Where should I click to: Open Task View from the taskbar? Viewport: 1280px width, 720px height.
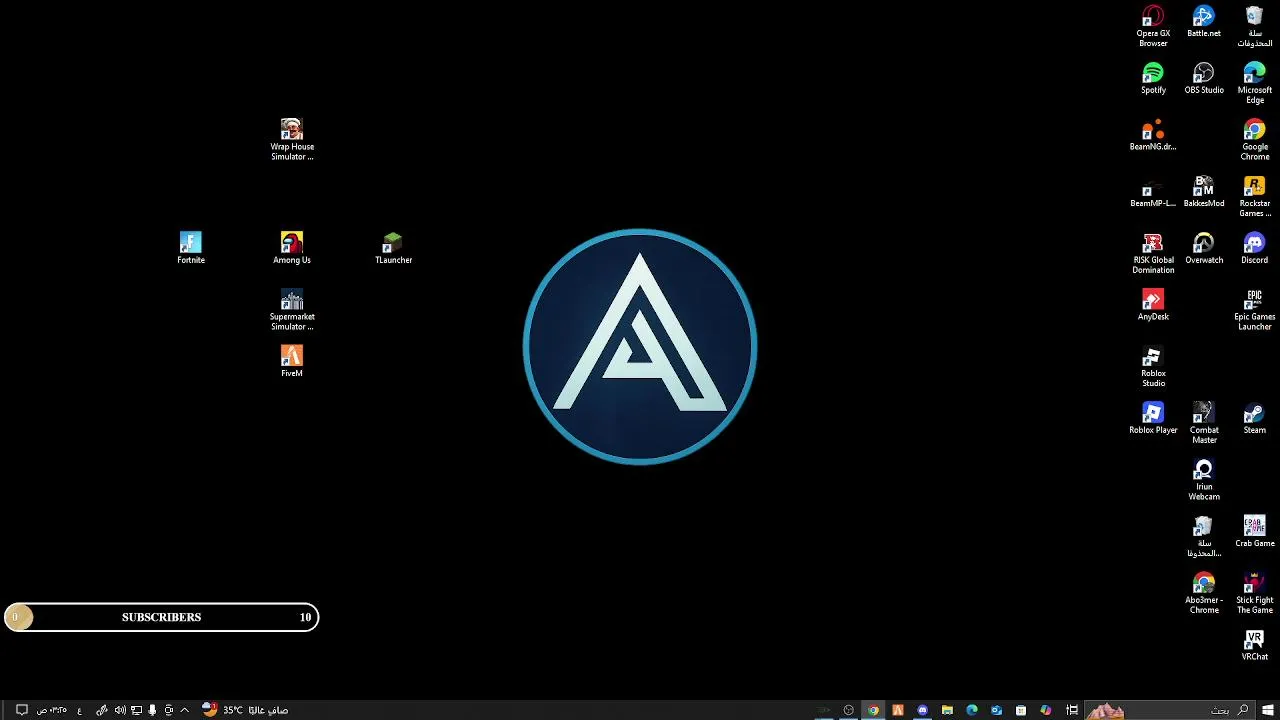tap(1072, 710)
